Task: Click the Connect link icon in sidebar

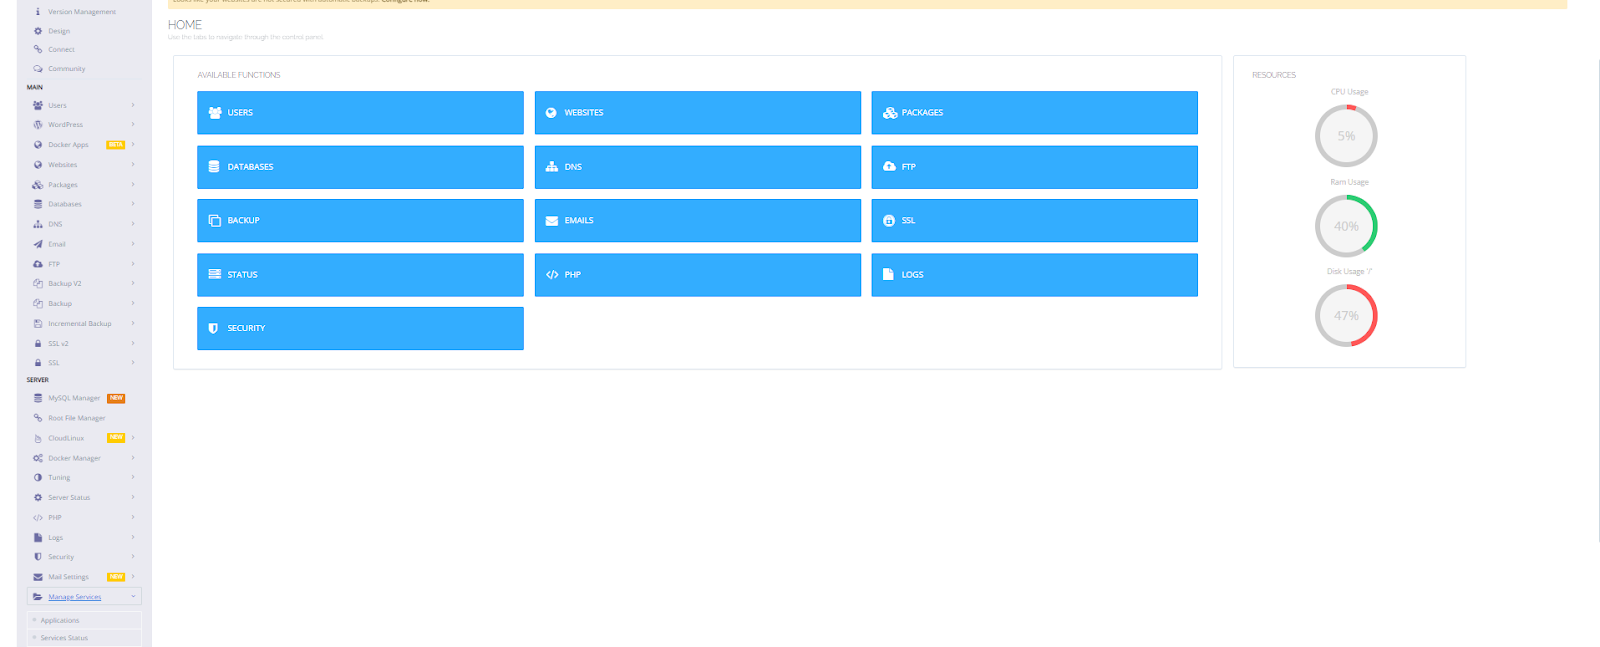Action: pyautogui.click(x=38, y=49)
